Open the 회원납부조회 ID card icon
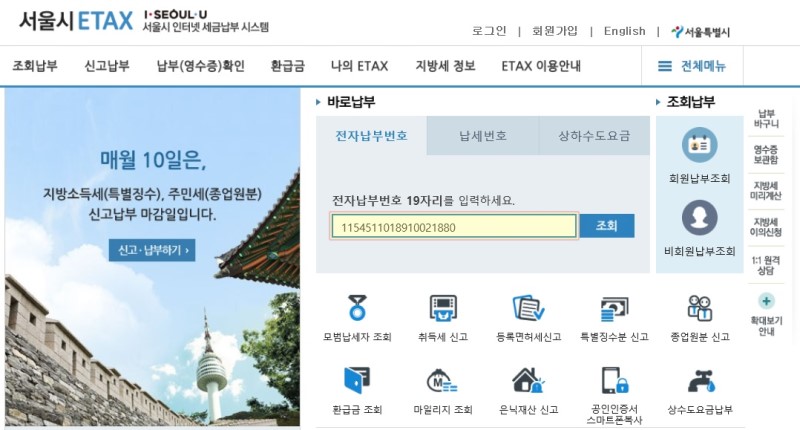800x430 pixels. [x=699, y=145]
